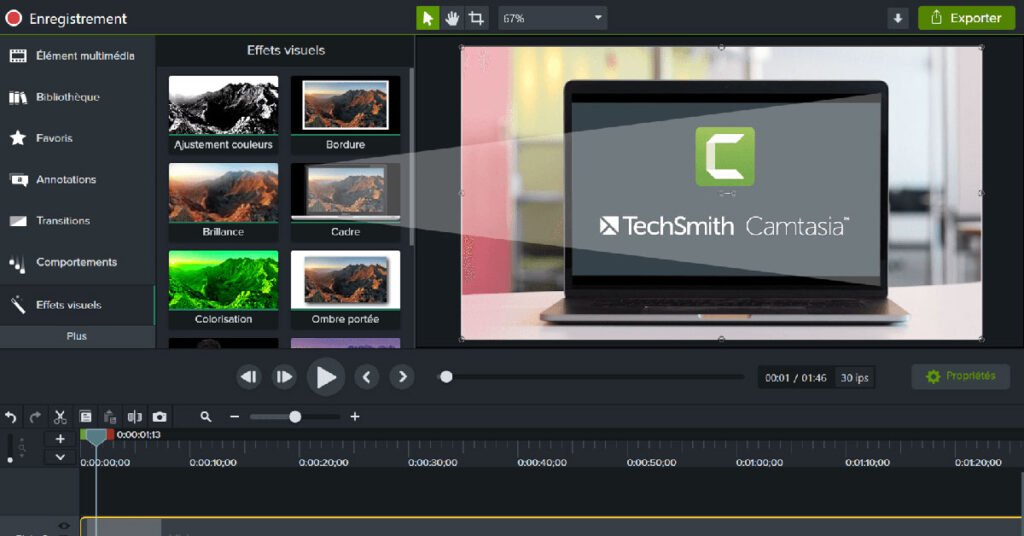Viewport: 1024px width, 536px height.
Task: Click the large Play button
Action: click(326, 377)
